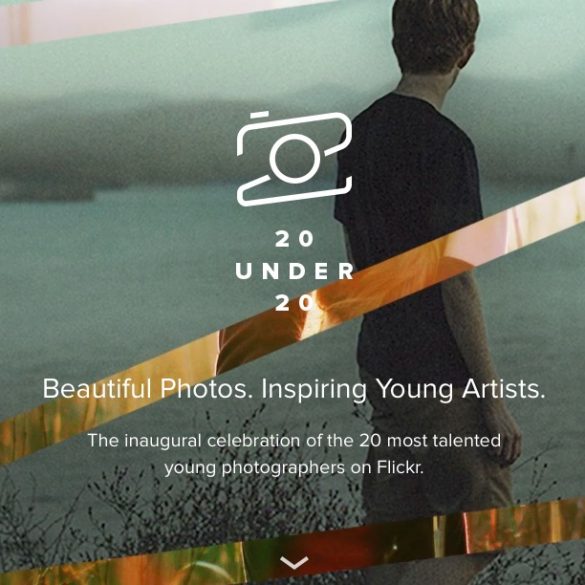Click the distant island on the water
This screenshot has height=585, width=585.
point(47,188)
